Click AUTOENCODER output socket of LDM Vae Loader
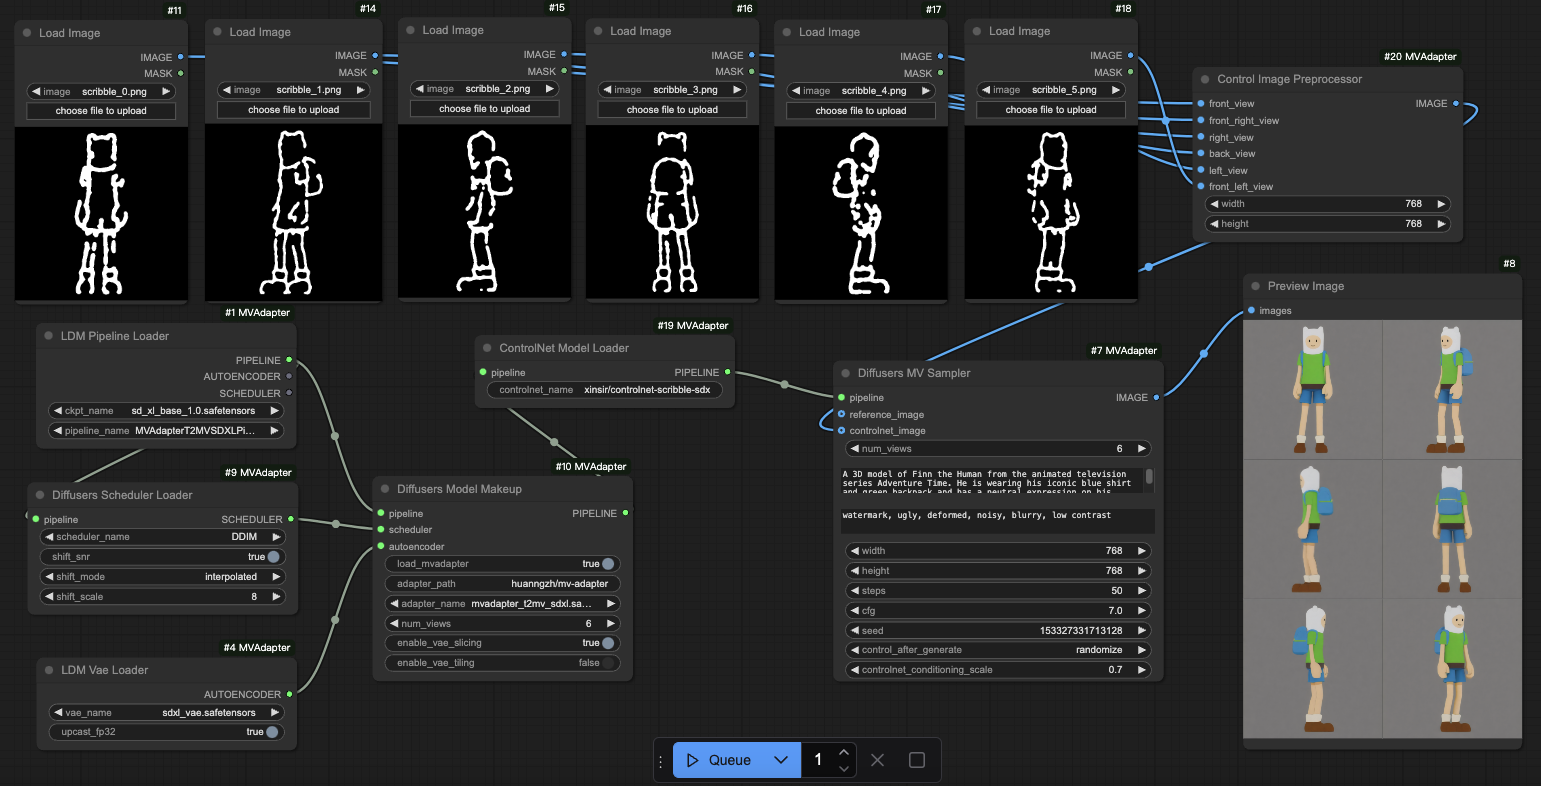Image resolution: width=1541 pixels, height=786 pixels. [289, 694]
